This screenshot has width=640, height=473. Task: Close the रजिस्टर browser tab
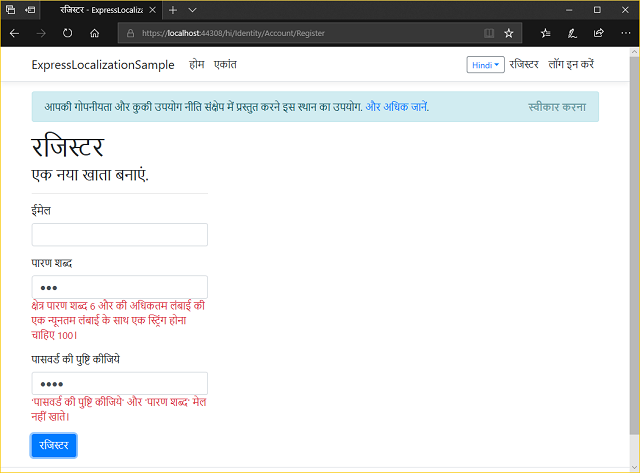pos(152,10)
